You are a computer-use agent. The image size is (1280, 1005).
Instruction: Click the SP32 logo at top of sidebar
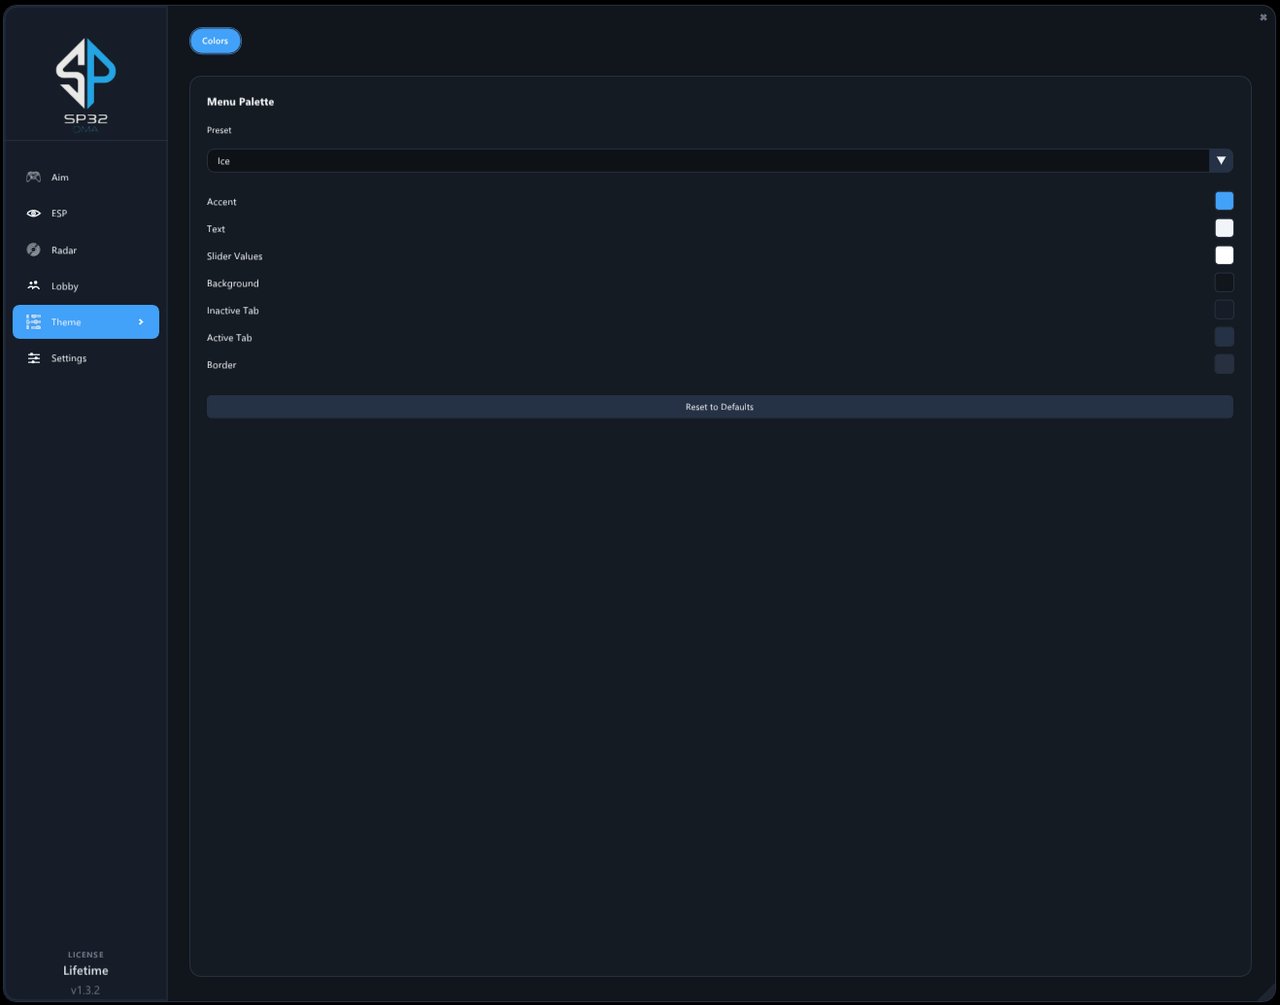[86, 86]
